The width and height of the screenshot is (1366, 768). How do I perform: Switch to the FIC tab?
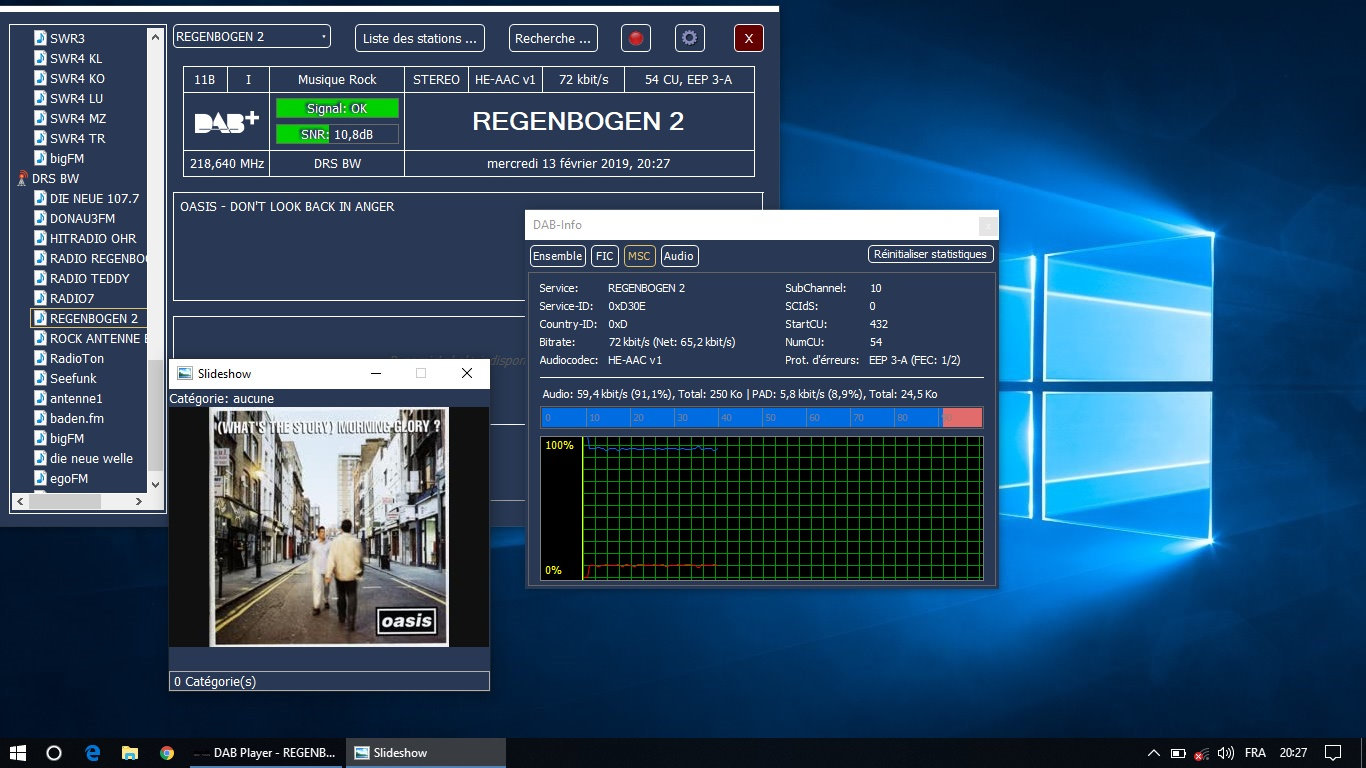pos(605,256)
